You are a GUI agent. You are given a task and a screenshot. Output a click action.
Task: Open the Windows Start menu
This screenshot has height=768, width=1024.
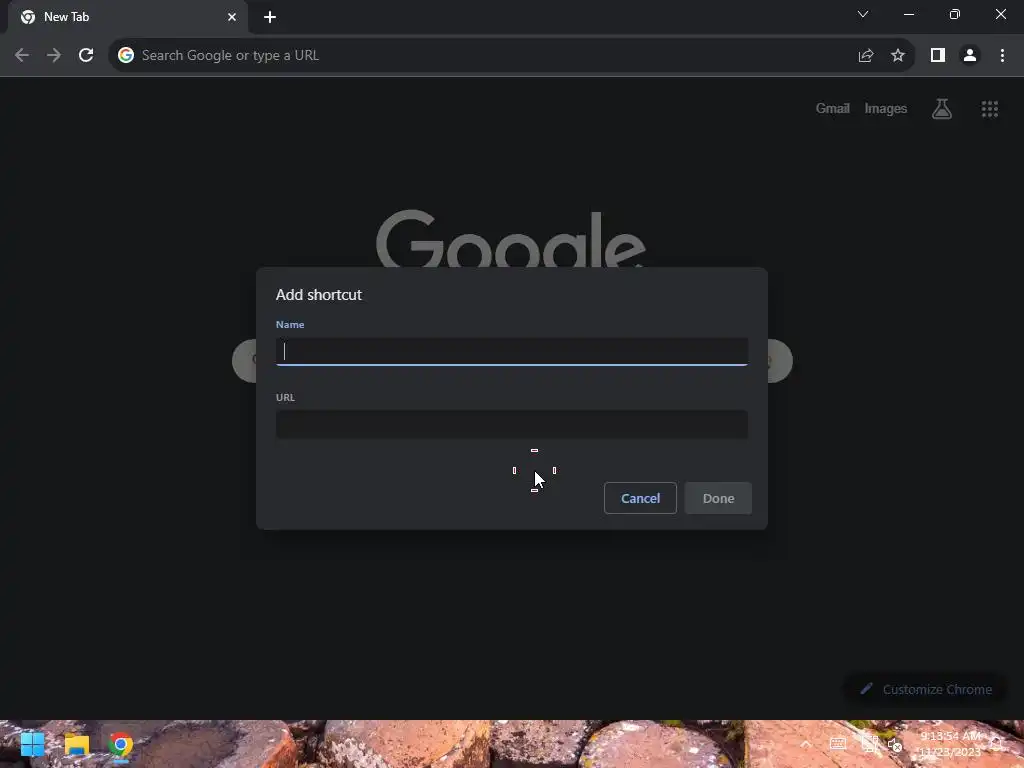[32, 744]
